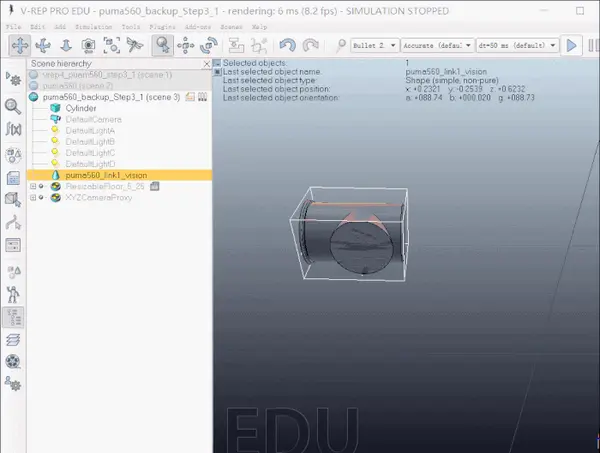Select DefaultLightC in hierarchy

click(x=90, y=153)
